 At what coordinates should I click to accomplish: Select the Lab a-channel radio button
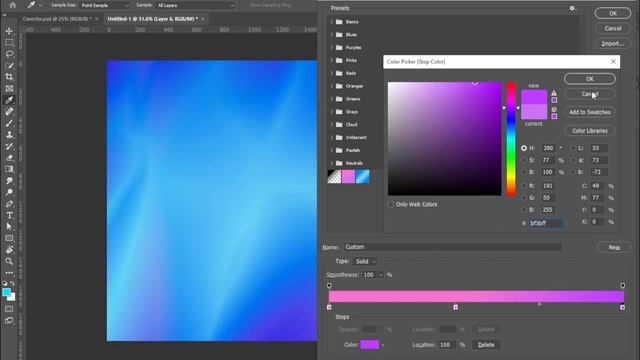(x=573, y=160)
